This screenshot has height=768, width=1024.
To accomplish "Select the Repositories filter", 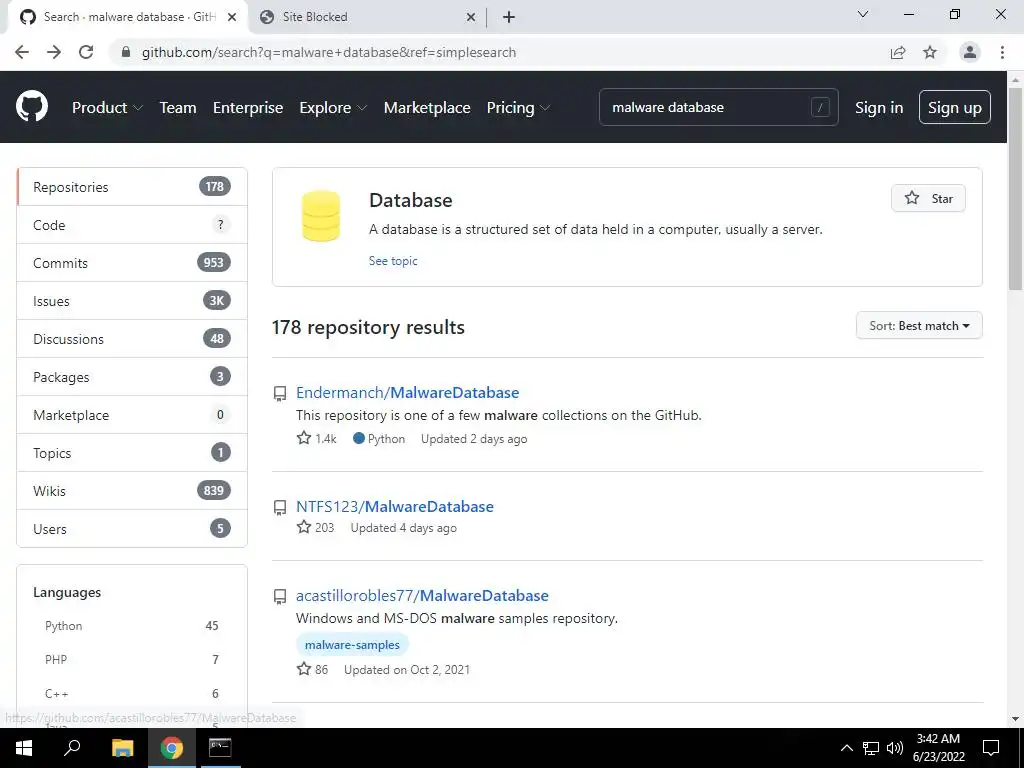I will [x=132, y=187].
